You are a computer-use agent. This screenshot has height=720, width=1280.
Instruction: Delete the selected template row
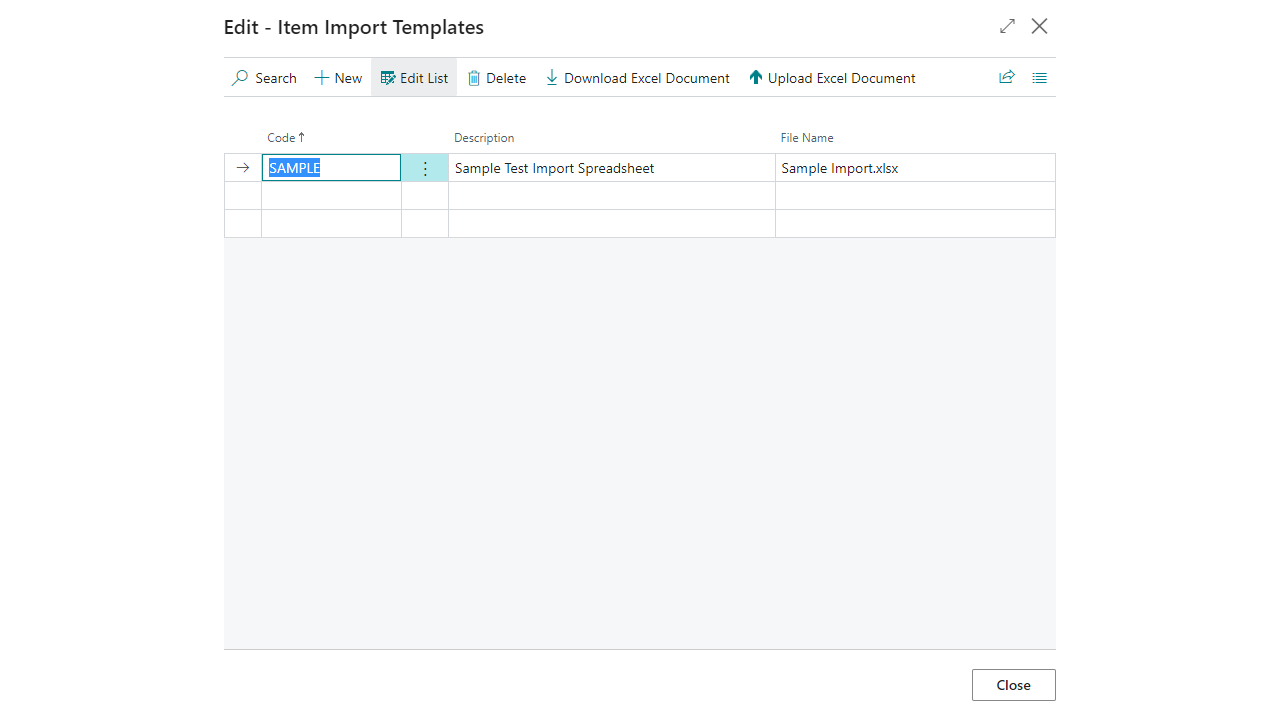coord(497,78)
